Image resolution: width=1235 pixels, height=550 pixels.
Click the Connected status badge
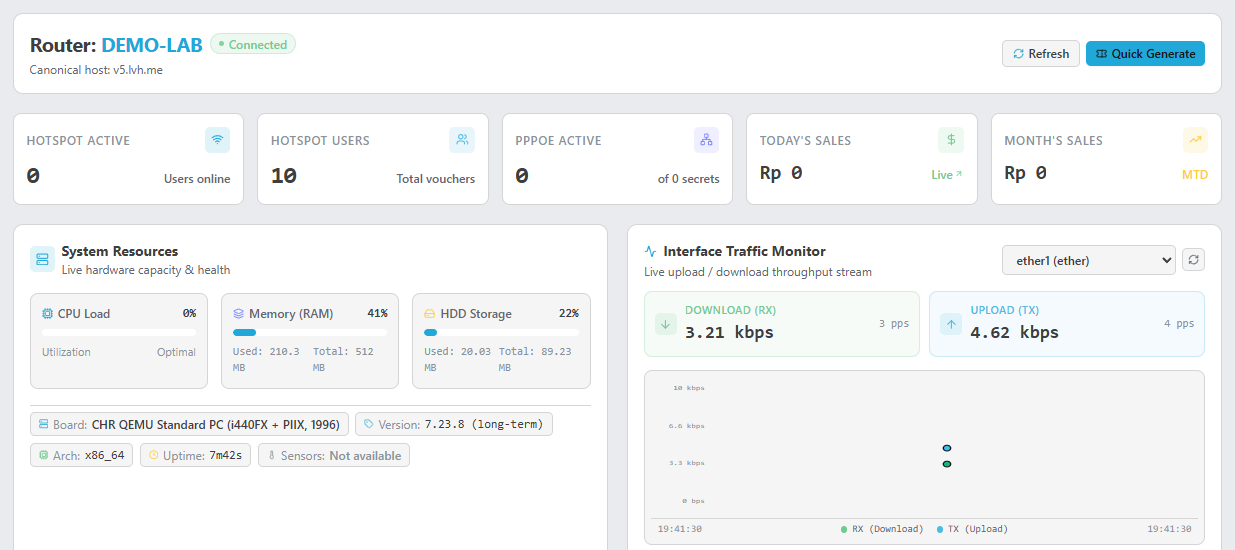[253, 45]
